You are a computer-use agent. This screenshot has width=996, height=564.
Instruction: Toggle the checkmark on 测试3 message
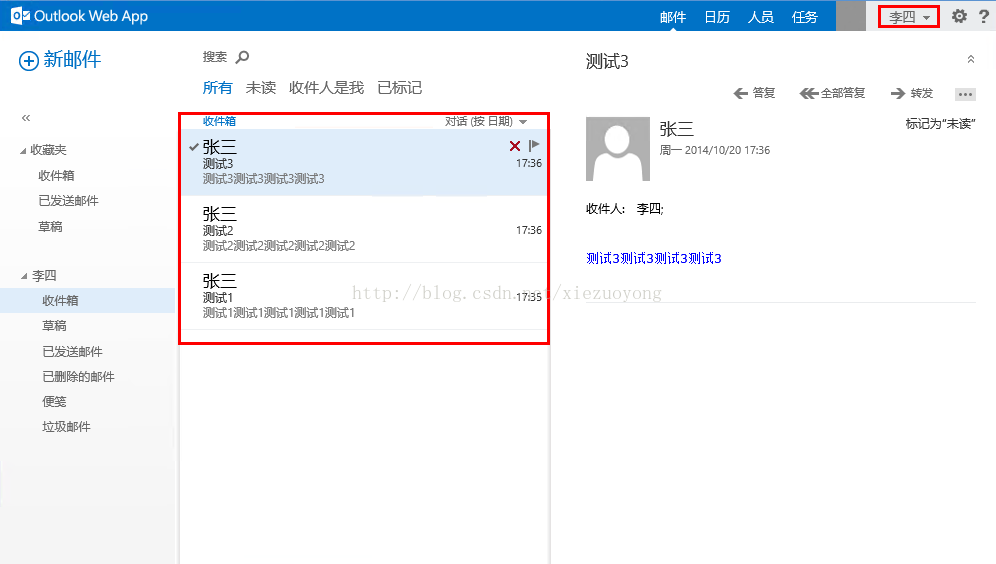194,147
